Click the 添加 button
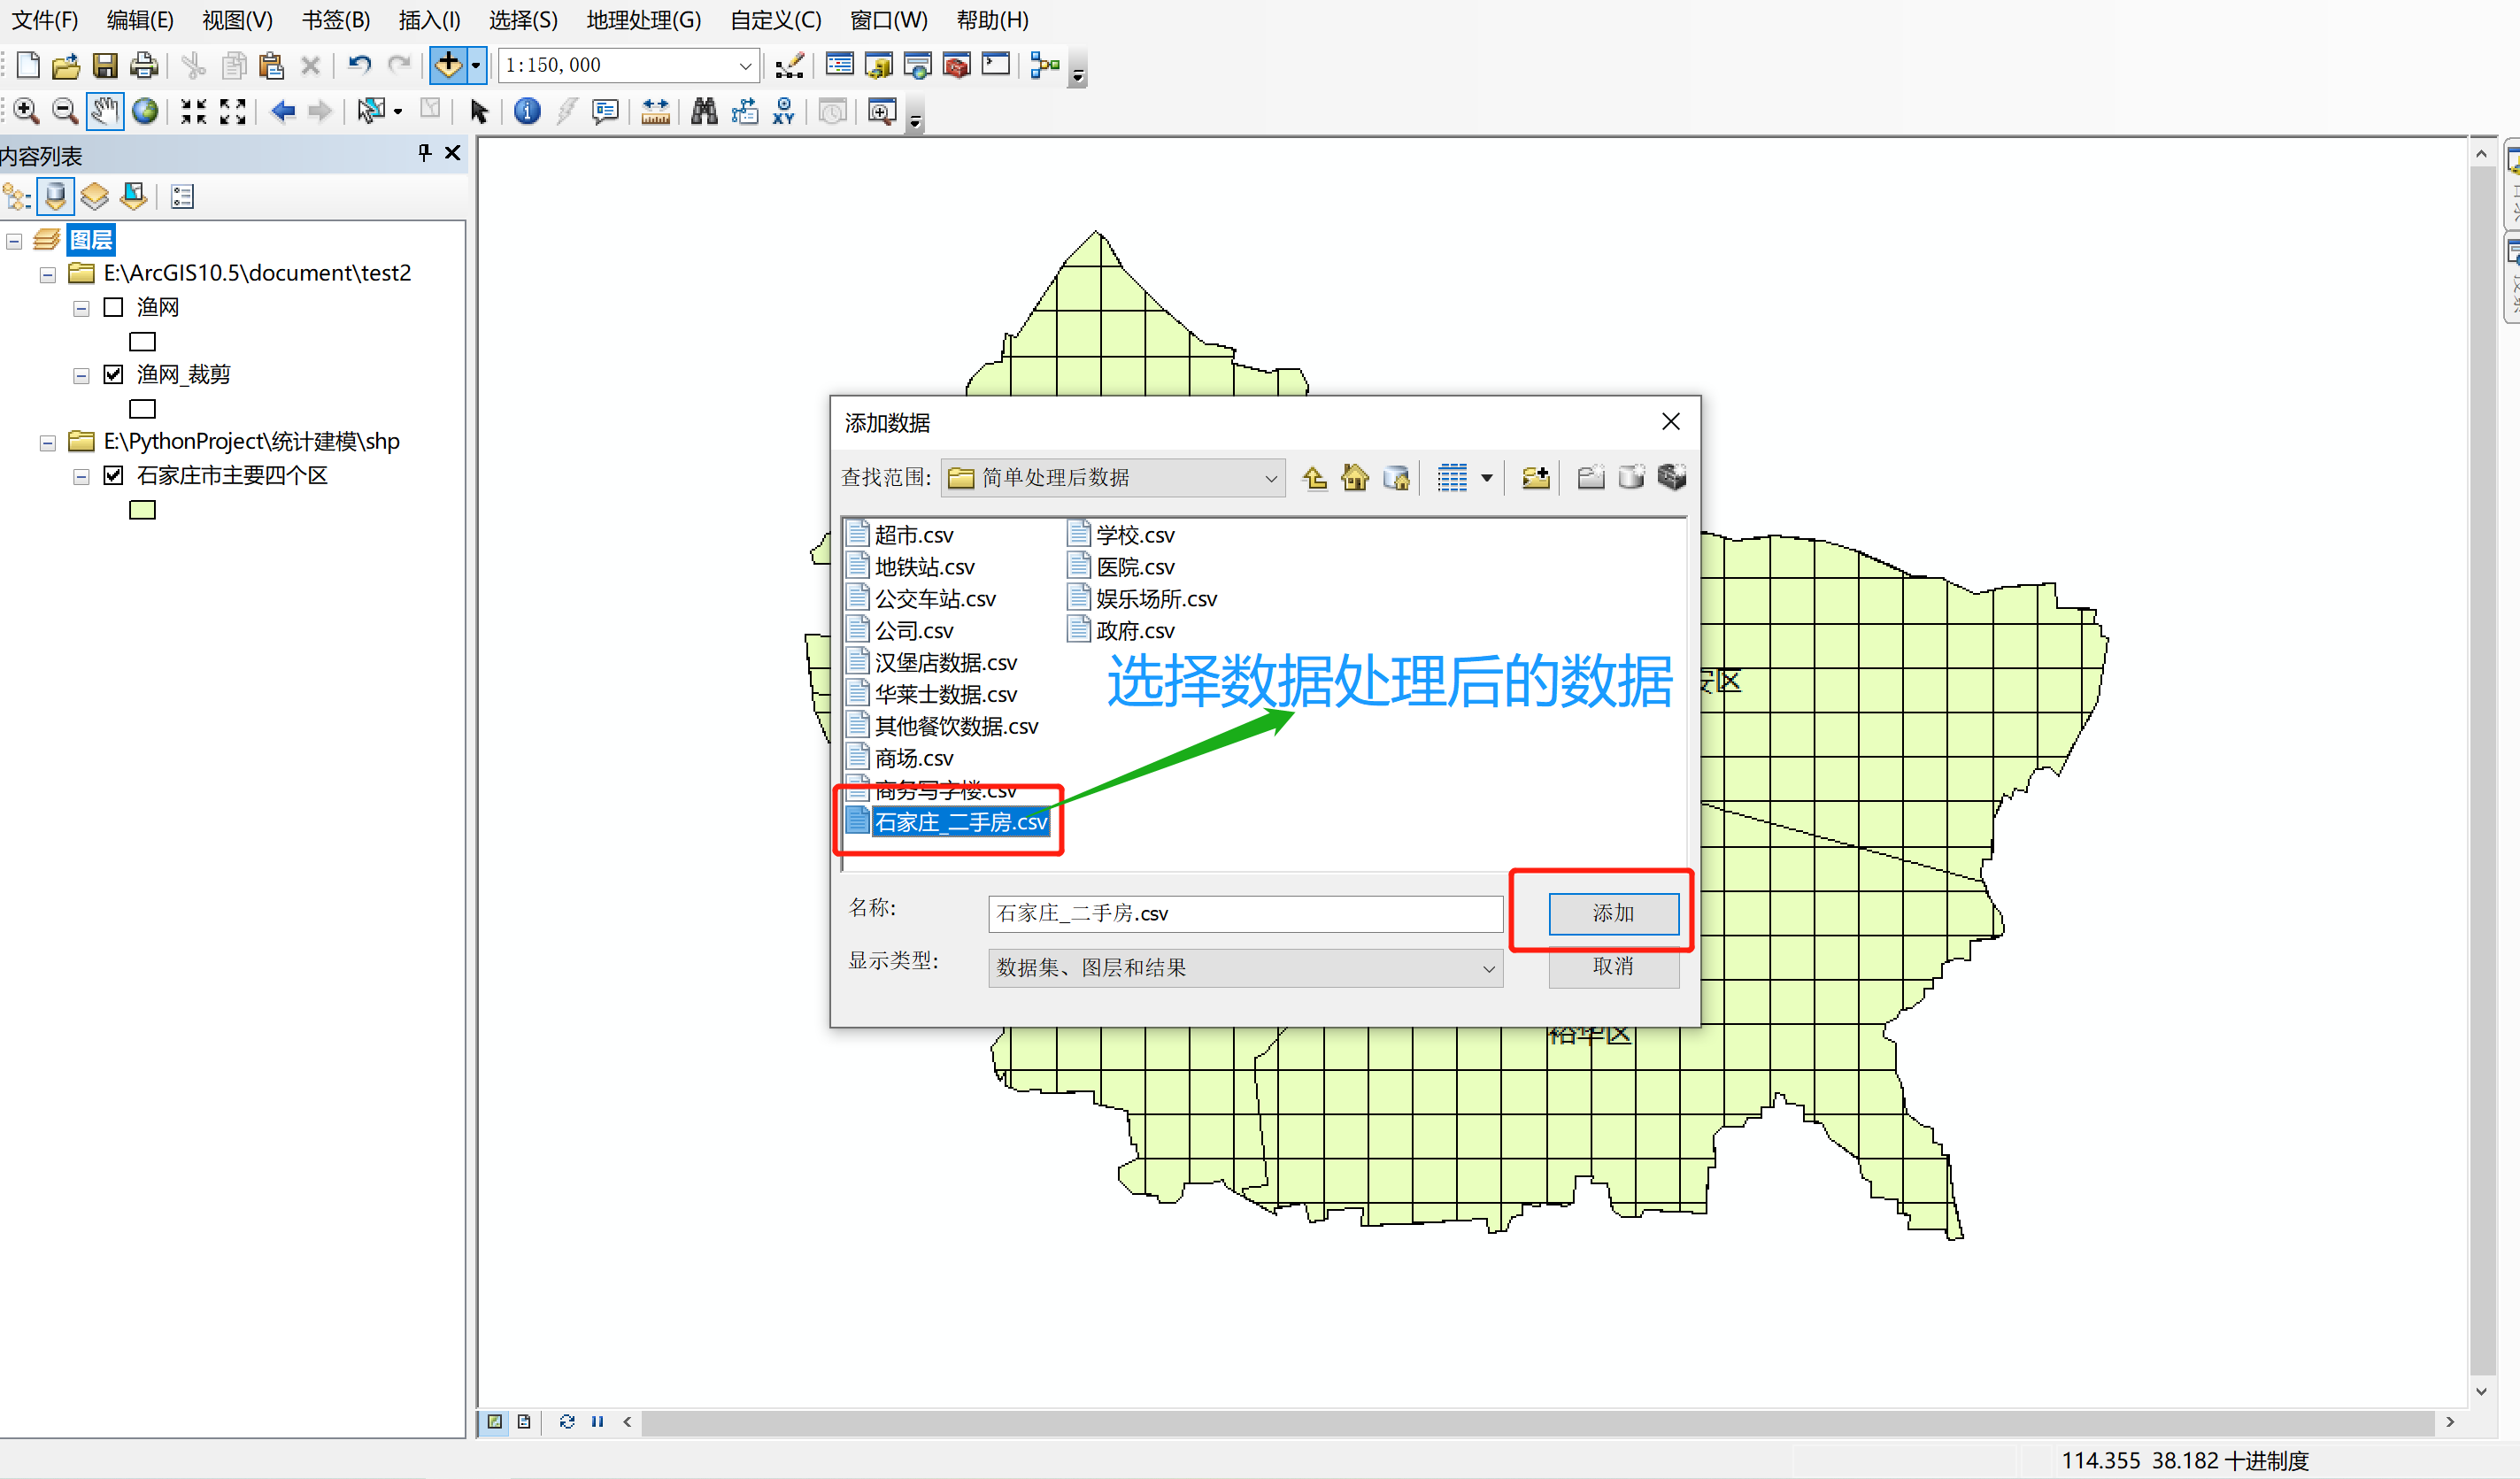 tap(1613, 913)
